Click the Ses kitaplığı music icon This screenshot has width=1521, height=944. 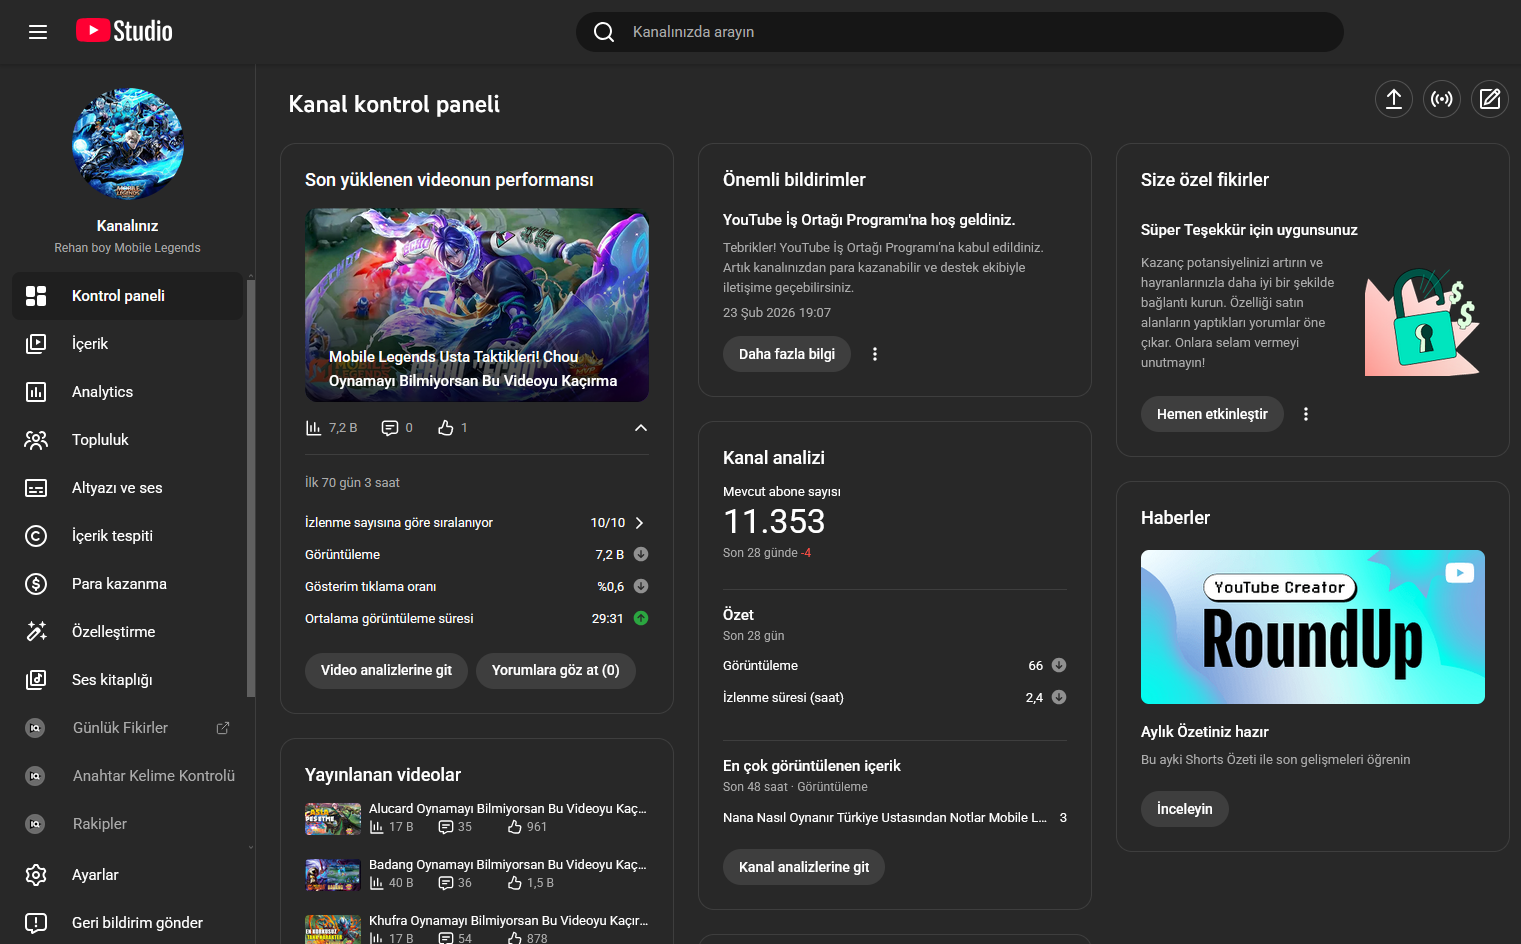(x=36, y=680)
